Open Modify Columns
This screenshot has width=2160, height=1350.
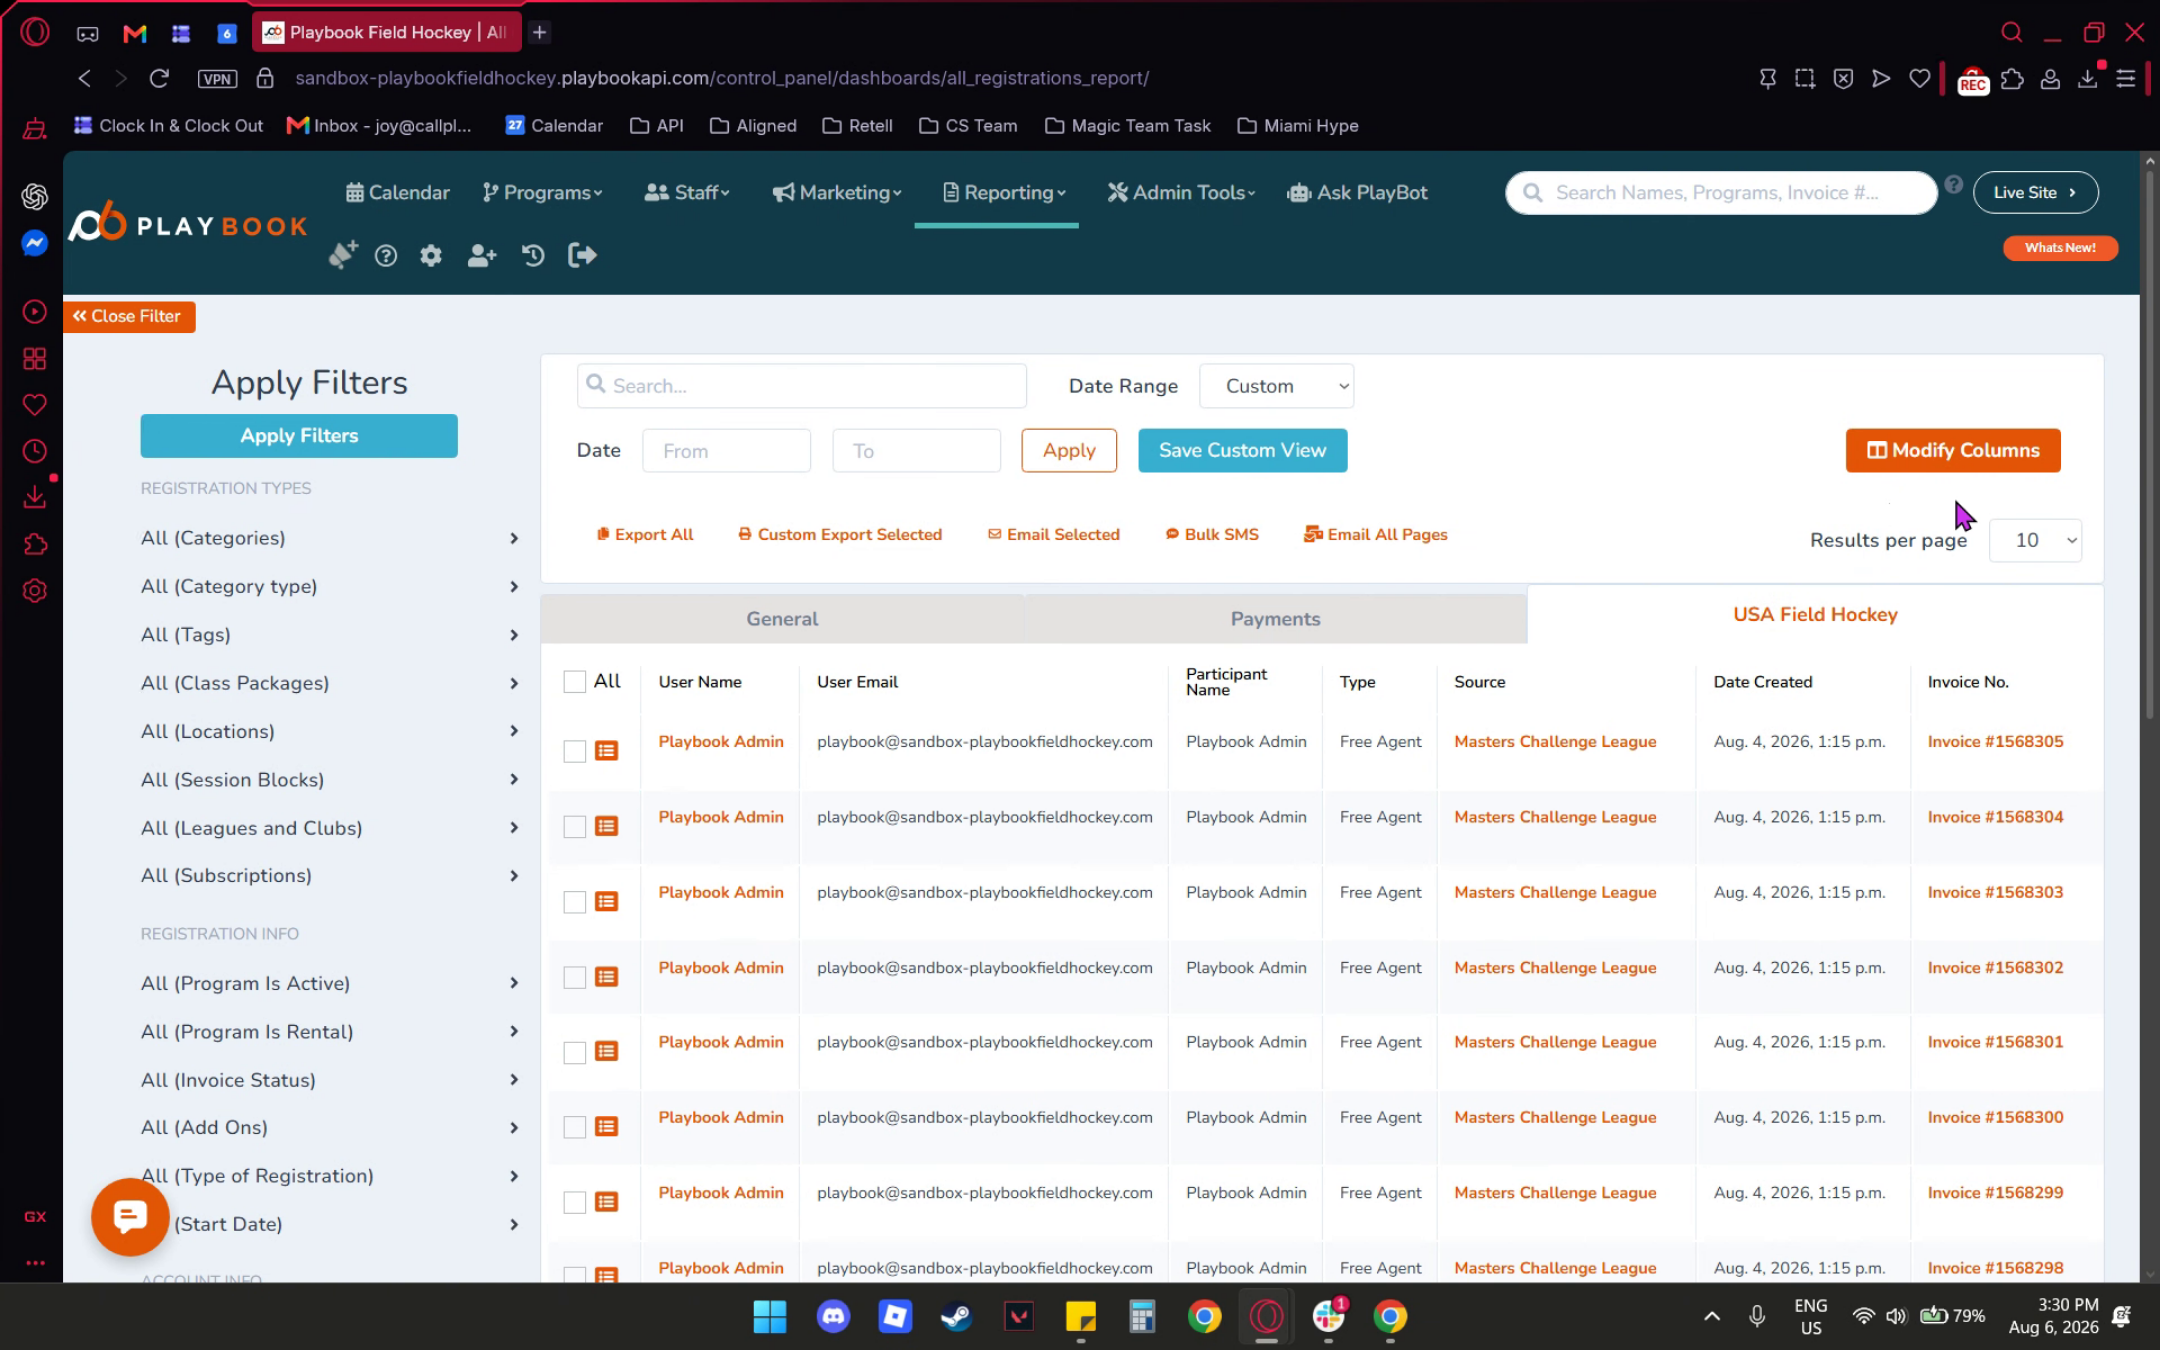tap(1953, 451)
